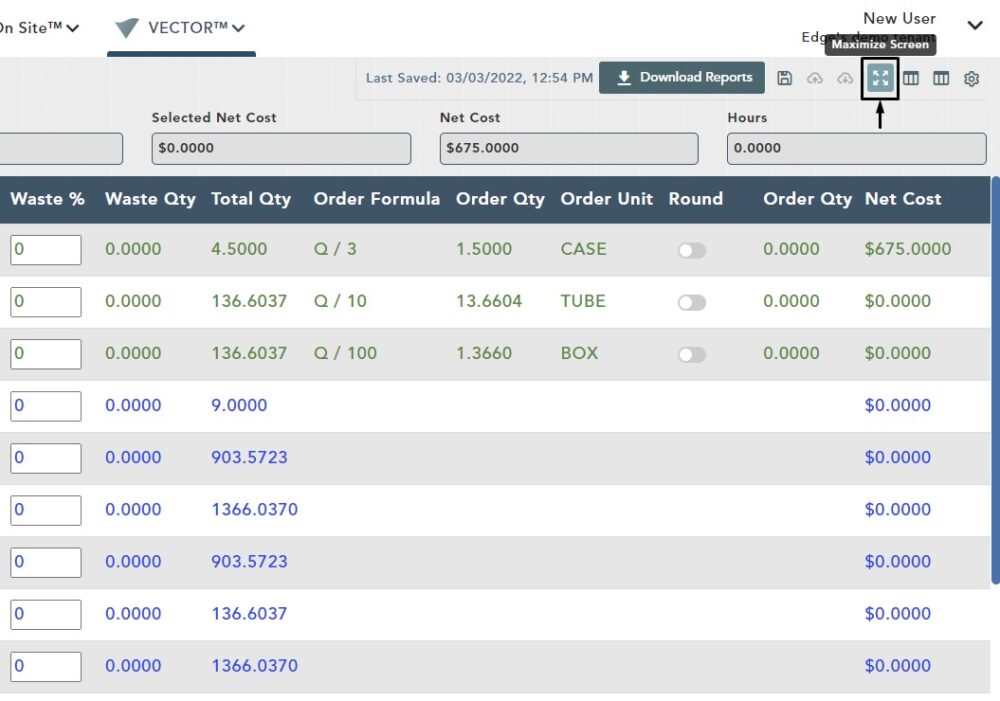Open the VECTOR dropdown chevron
The height and width of the screenshot is (701, 1000).
(x=238, y=29)
